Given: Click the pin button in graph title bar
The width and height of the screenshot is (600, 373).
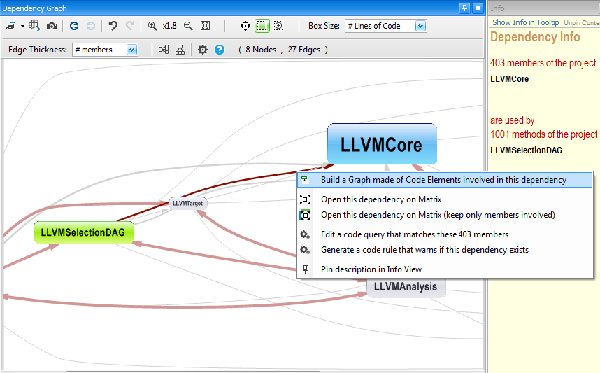Looking at the screenshot, I should (x=464, y=8).
